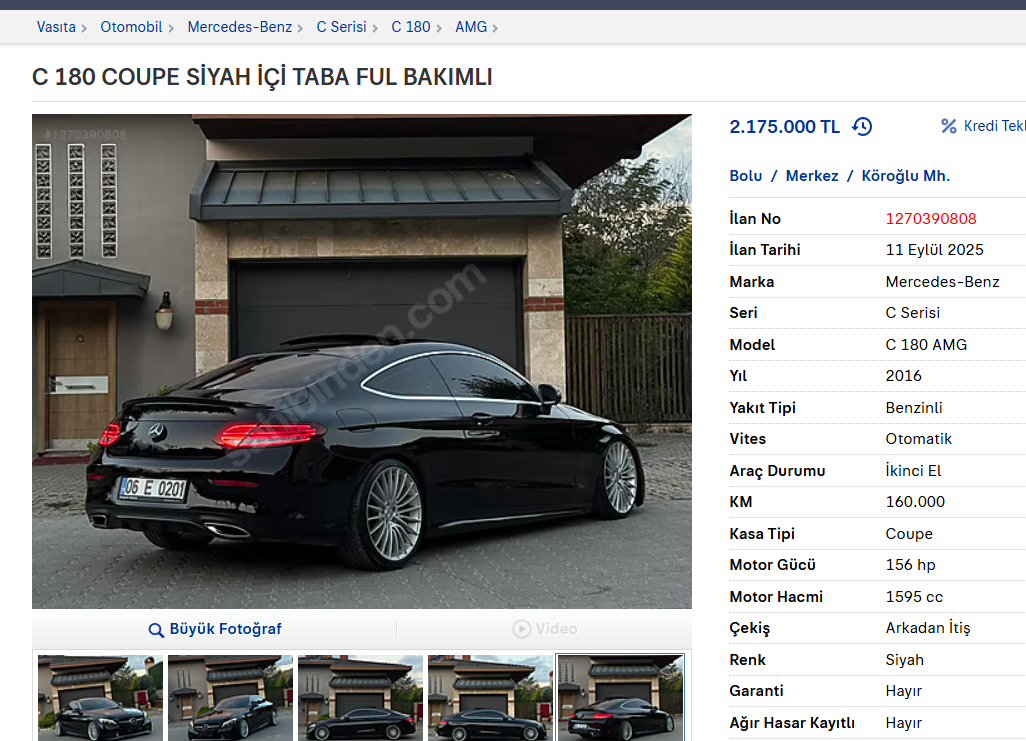Viewport: 1026px width, 741px height.
Task: Click the Çekiş value Arkadan İtiş
Action: point(928,628)
